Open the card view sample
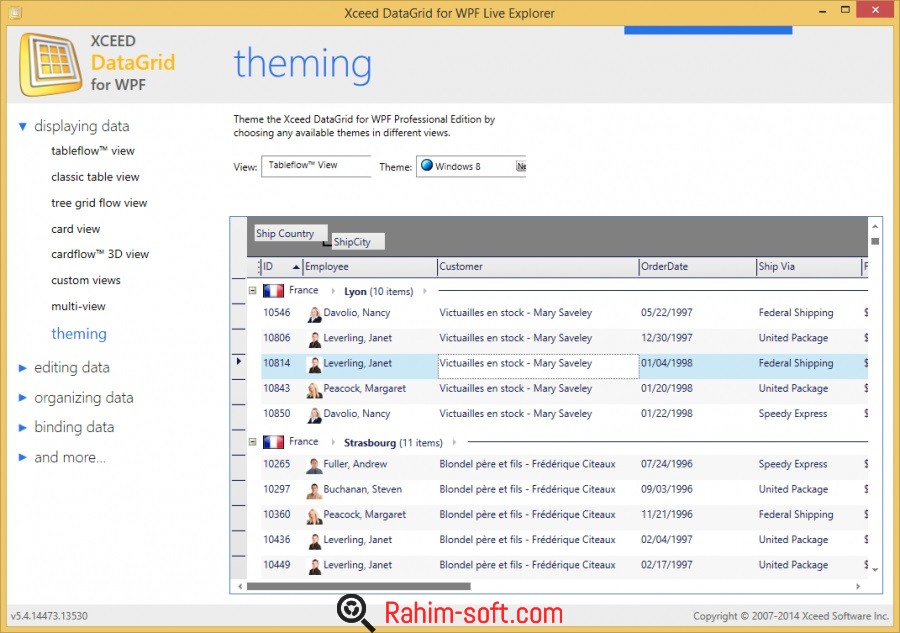 pos(75,229)
